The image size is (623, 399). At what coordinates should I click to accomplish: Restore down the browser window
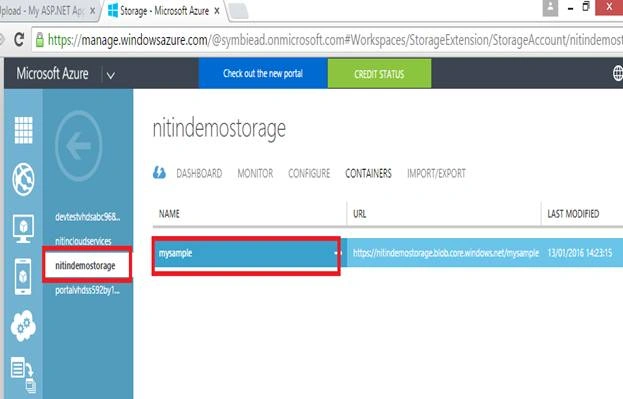click(586, 7)
